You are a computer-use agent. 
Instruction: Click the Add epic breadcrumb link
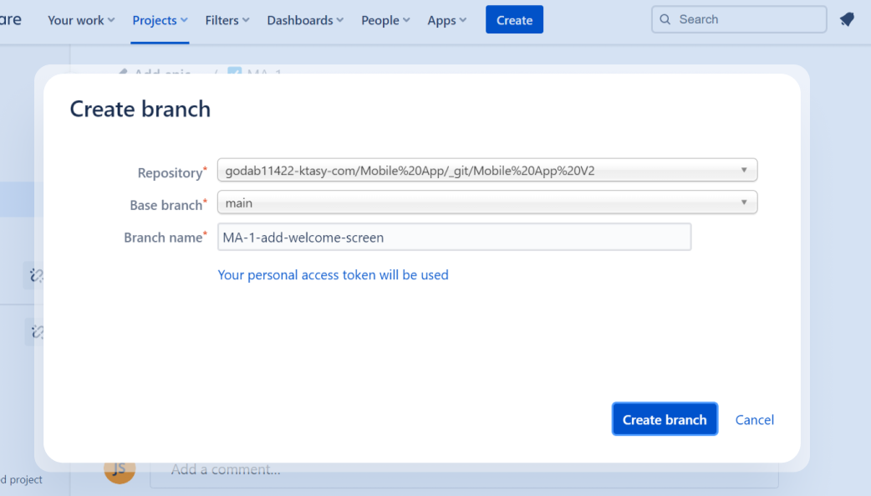(162, 72)
